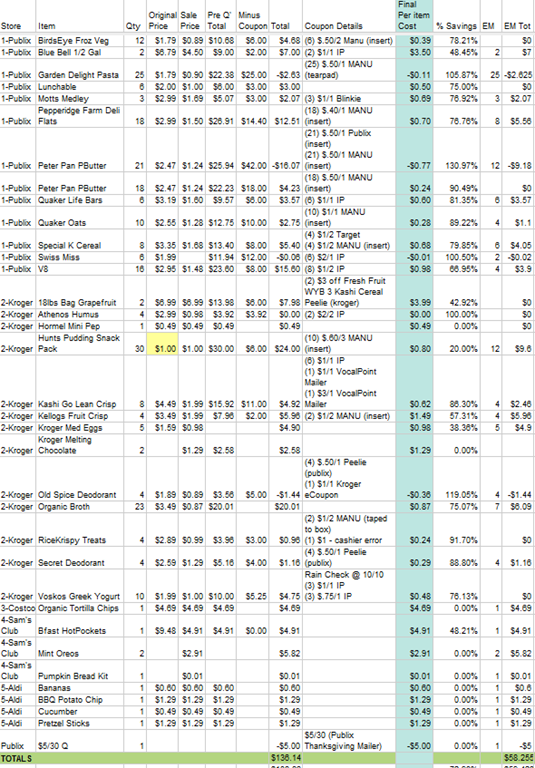Screen dimensions: 535x768
Task: Select the $9.48 original price cell
Action: (x=162, y=626)
